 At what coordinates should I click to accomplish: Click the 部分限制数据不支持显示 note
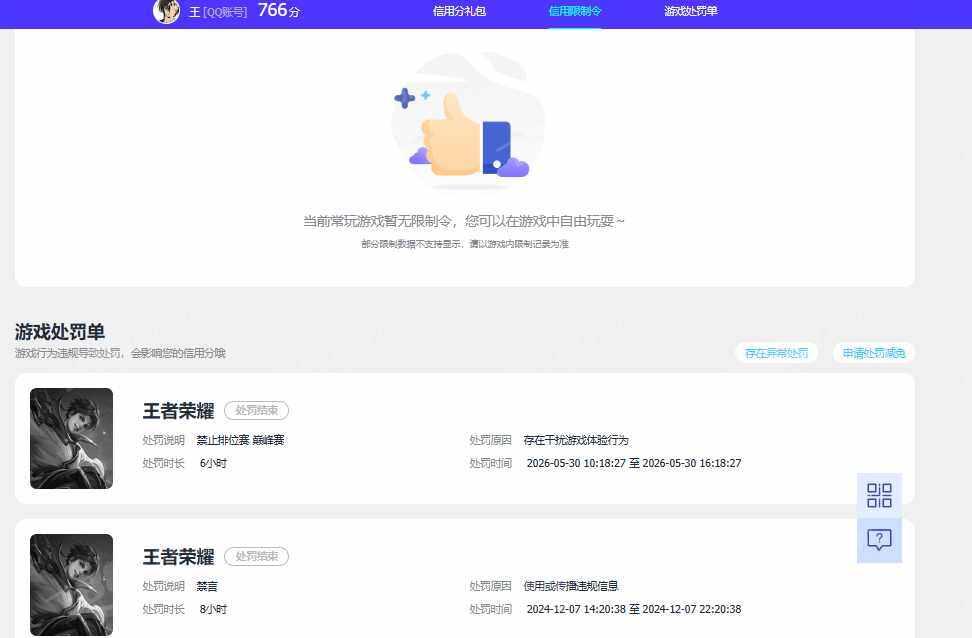coord(465,244)
